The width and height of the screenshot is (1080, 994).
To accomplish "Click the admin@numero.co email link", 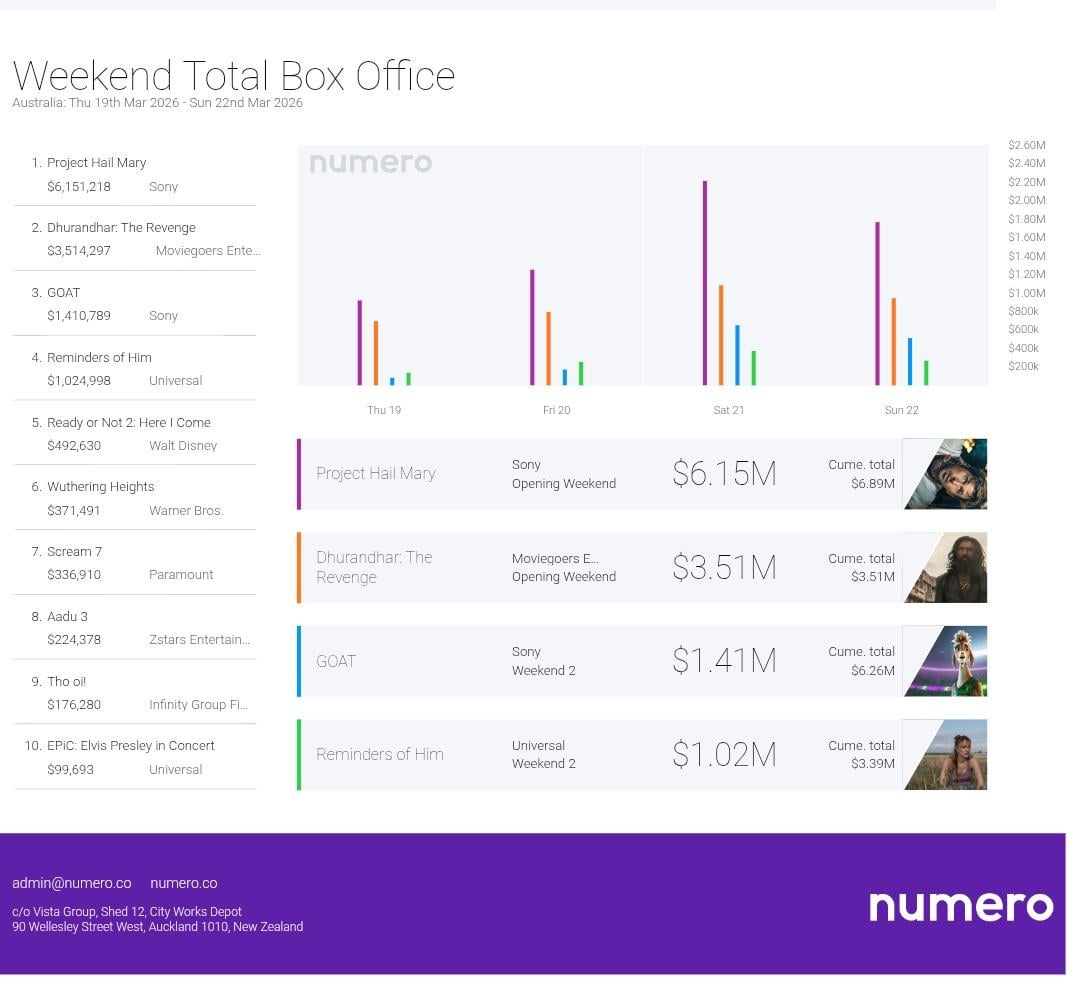I will pos(71,883).
